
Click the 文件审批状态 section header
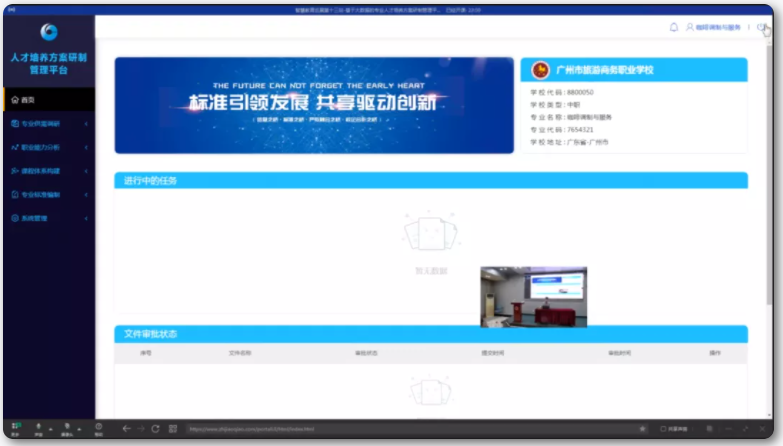[431, 334]
